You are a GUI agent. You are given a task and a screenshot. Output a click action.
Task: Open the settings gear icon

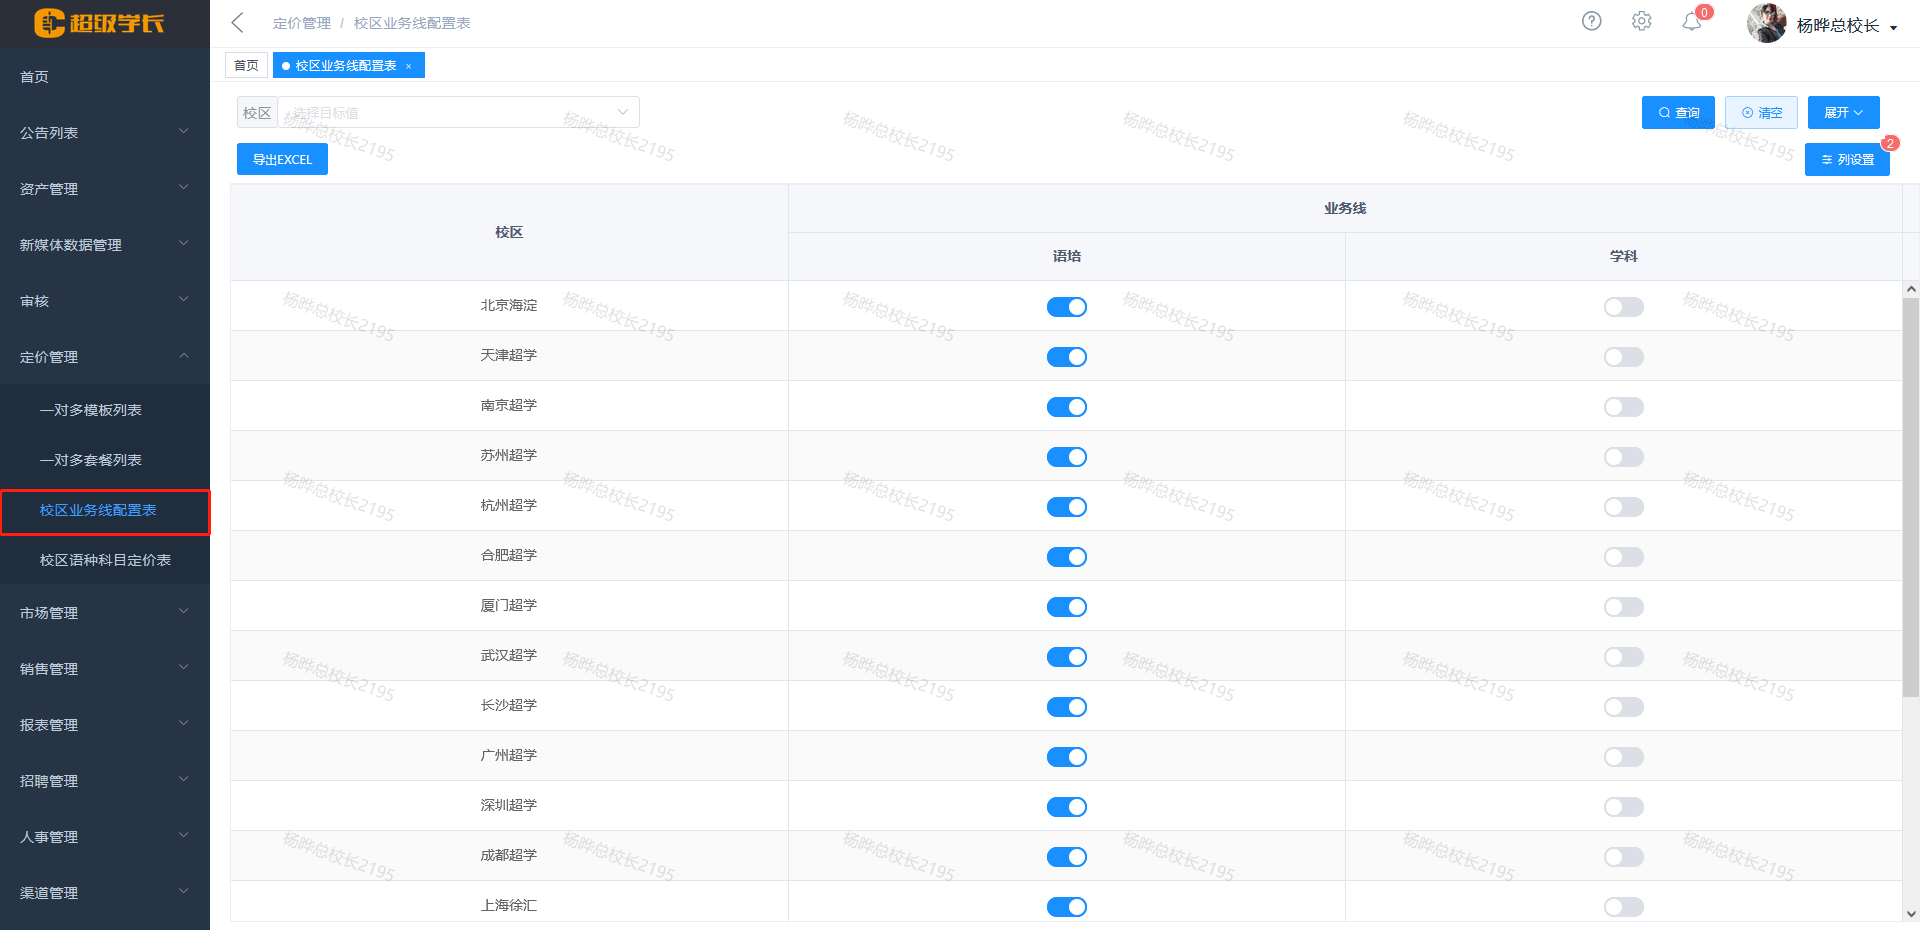pos(1641,21)
